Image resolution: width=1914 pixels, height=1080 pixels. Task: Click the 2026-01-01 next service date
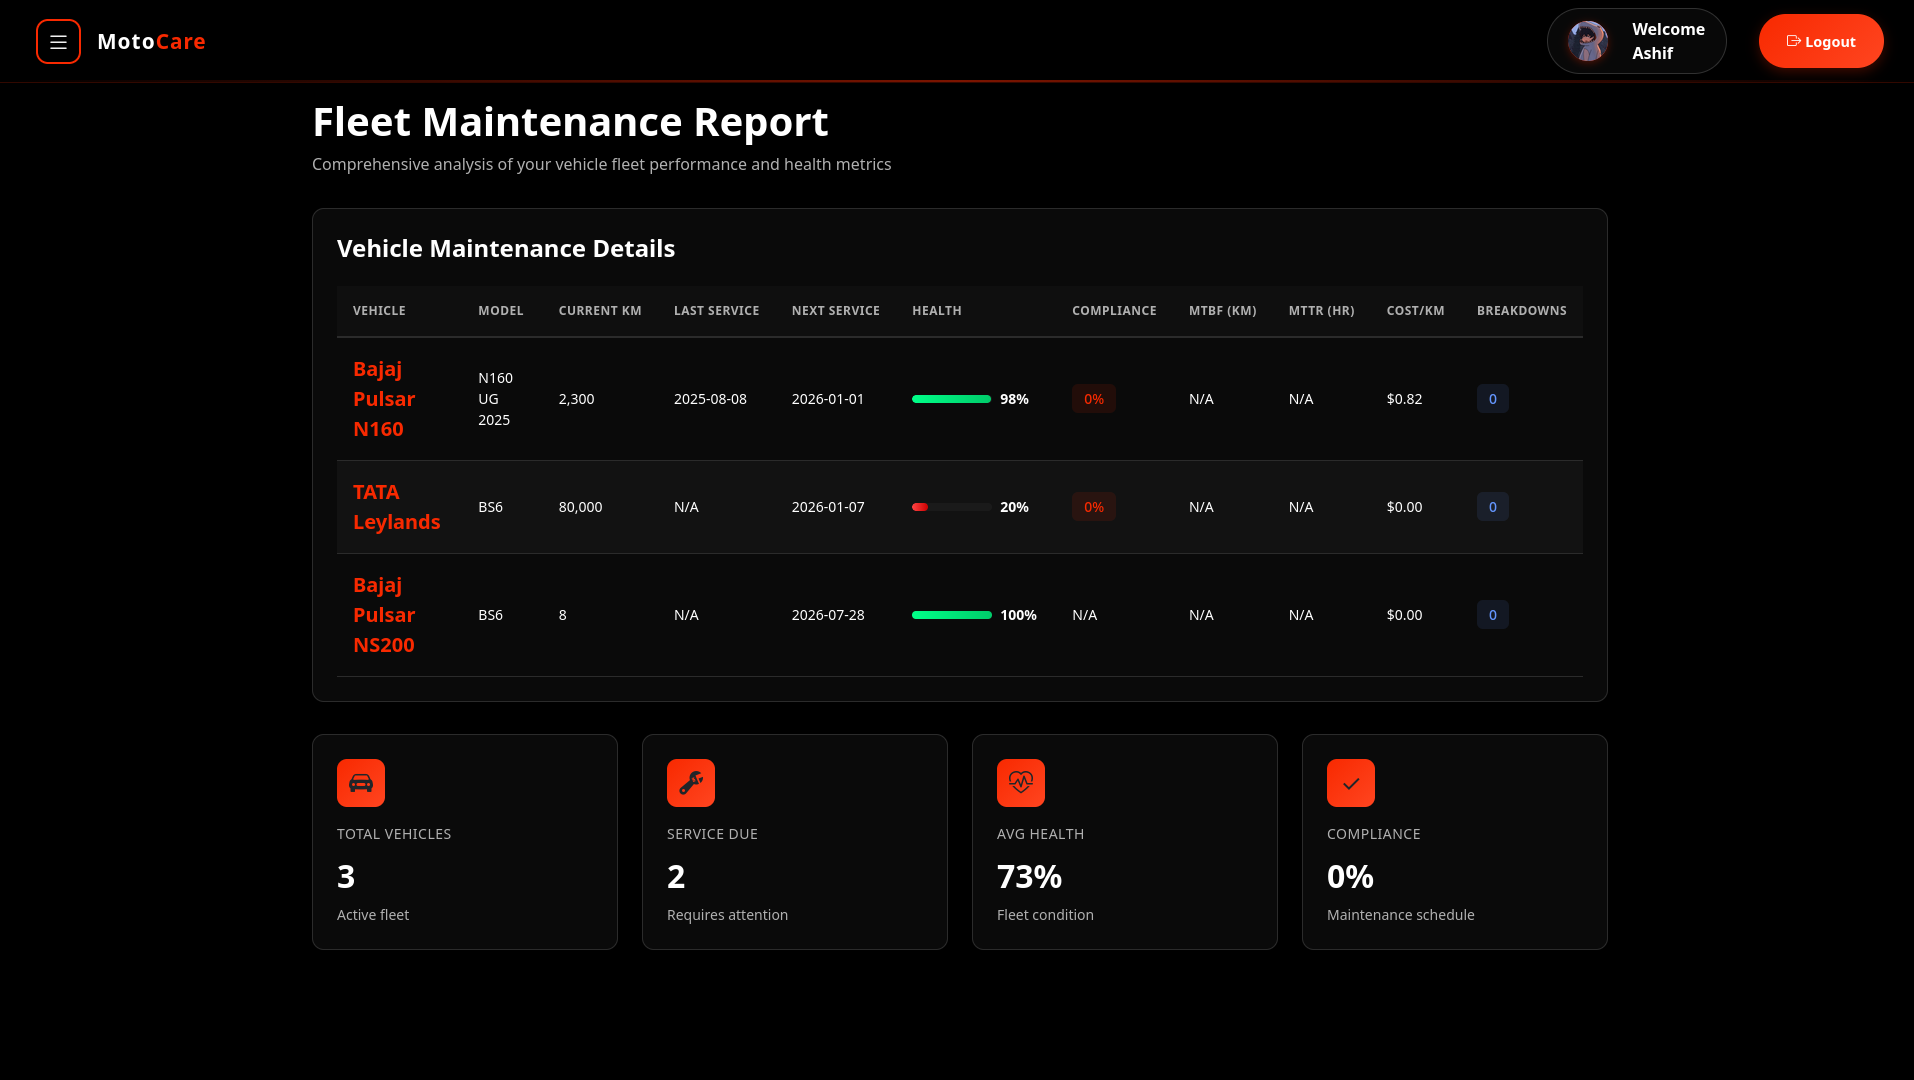click(828, 399)
